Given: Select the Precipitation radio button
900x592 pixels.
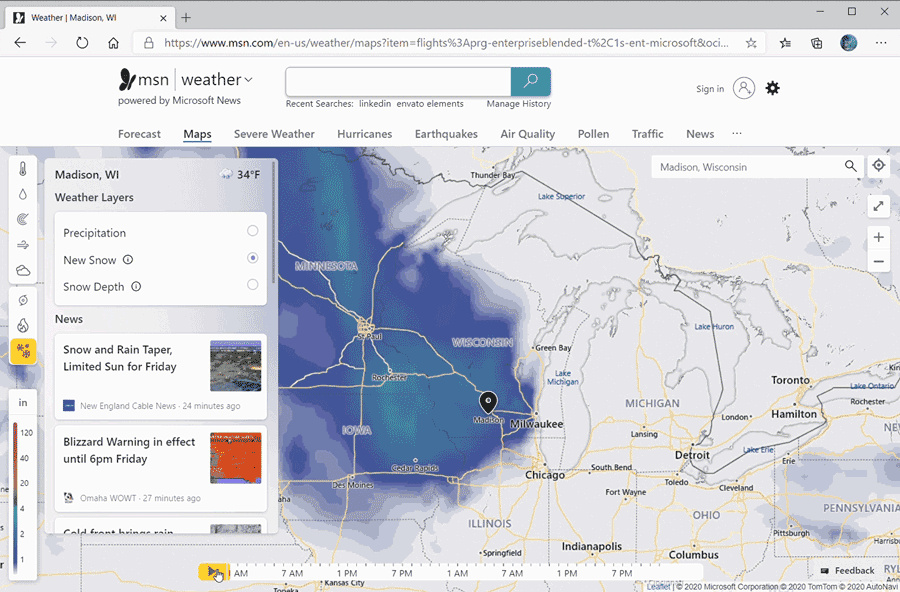Looking at the screenshot, I should coord(253,231).
